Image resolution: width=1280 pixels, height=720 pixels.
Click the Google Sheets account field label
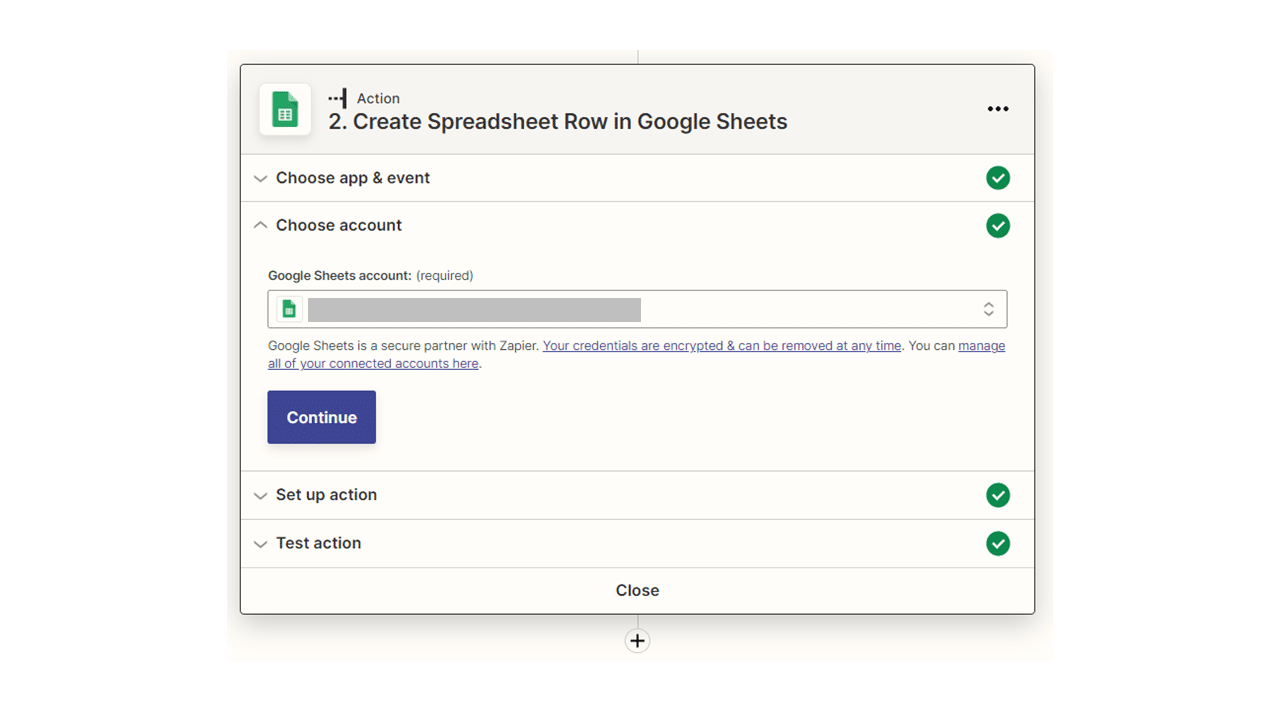coord(340,275)
